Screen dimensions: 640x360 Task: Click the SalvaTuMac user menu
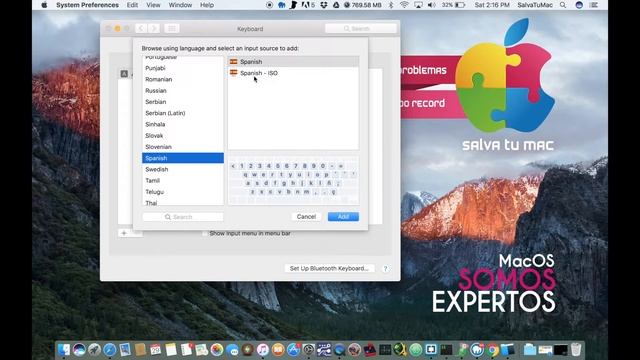(535, 5)
